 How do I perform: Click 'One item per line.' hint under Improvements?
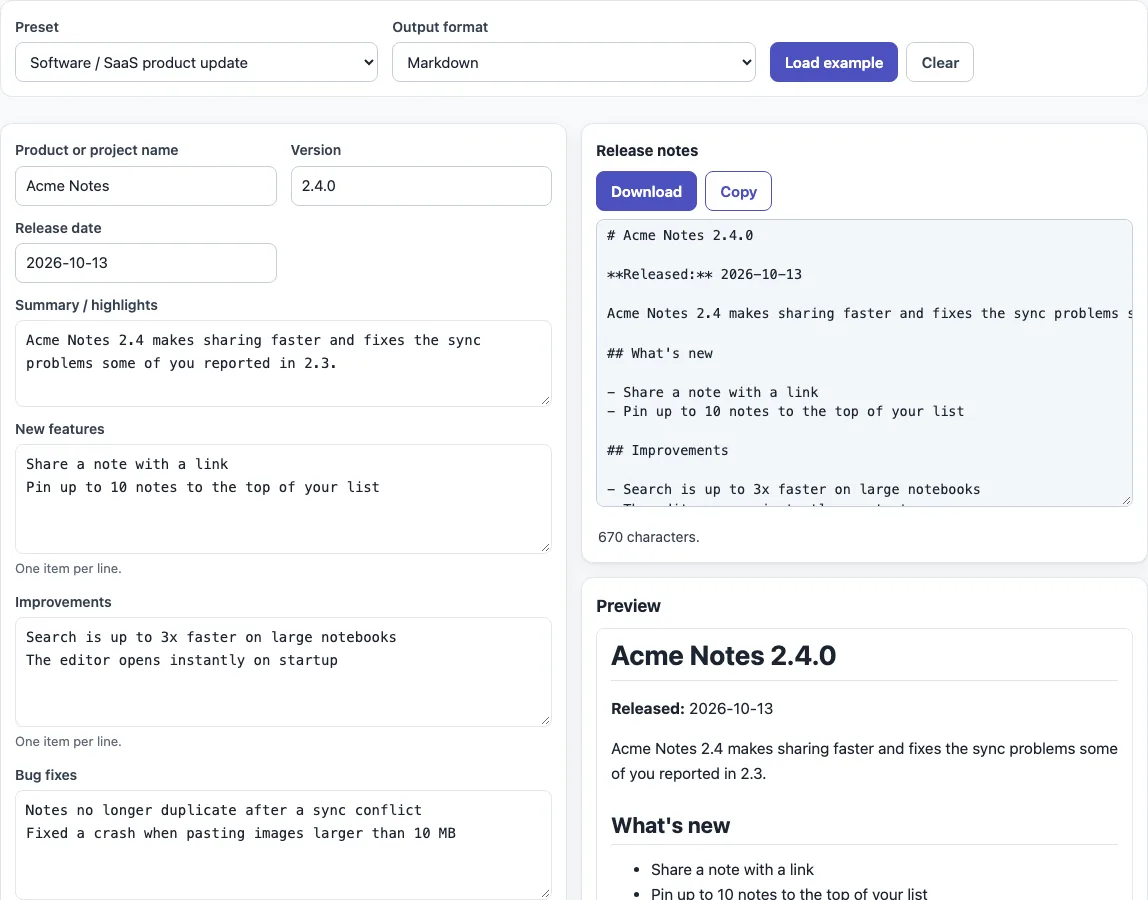(68, 741)
